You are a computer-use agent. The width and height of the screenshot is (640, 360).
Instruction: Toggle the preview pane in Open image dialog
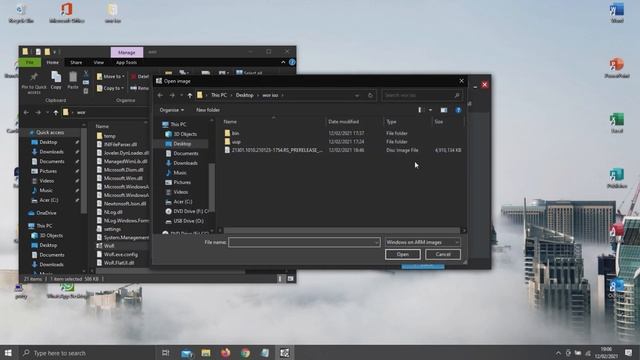point(444,110)
